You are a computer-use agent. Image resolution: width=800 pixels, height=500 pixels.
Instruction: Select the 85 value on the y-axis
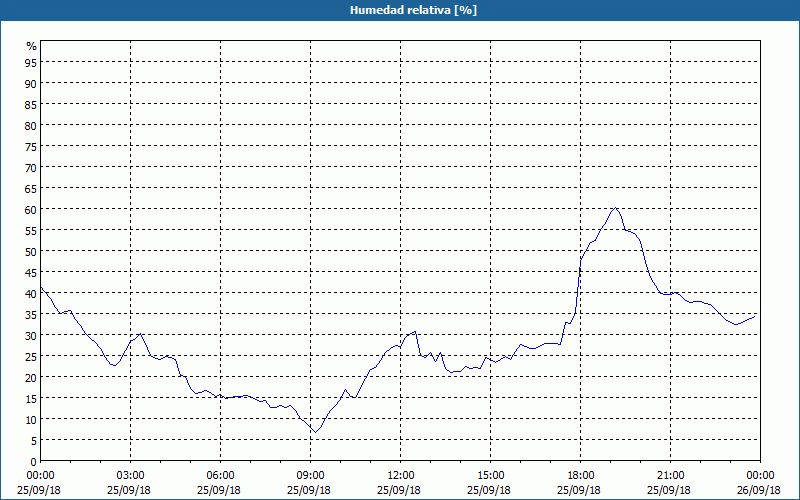31,104
